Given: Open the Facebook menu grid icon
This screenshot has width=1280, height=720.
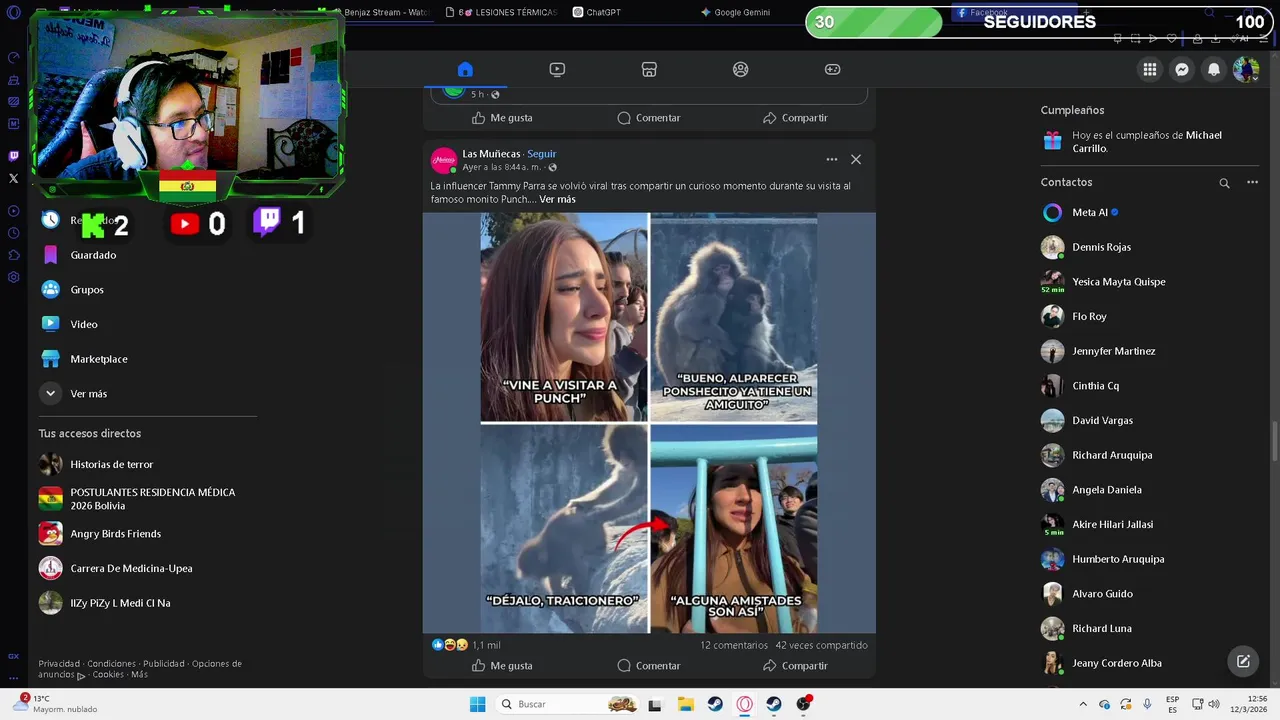Looking at the screenshot, I should (x=1150, y=69).
